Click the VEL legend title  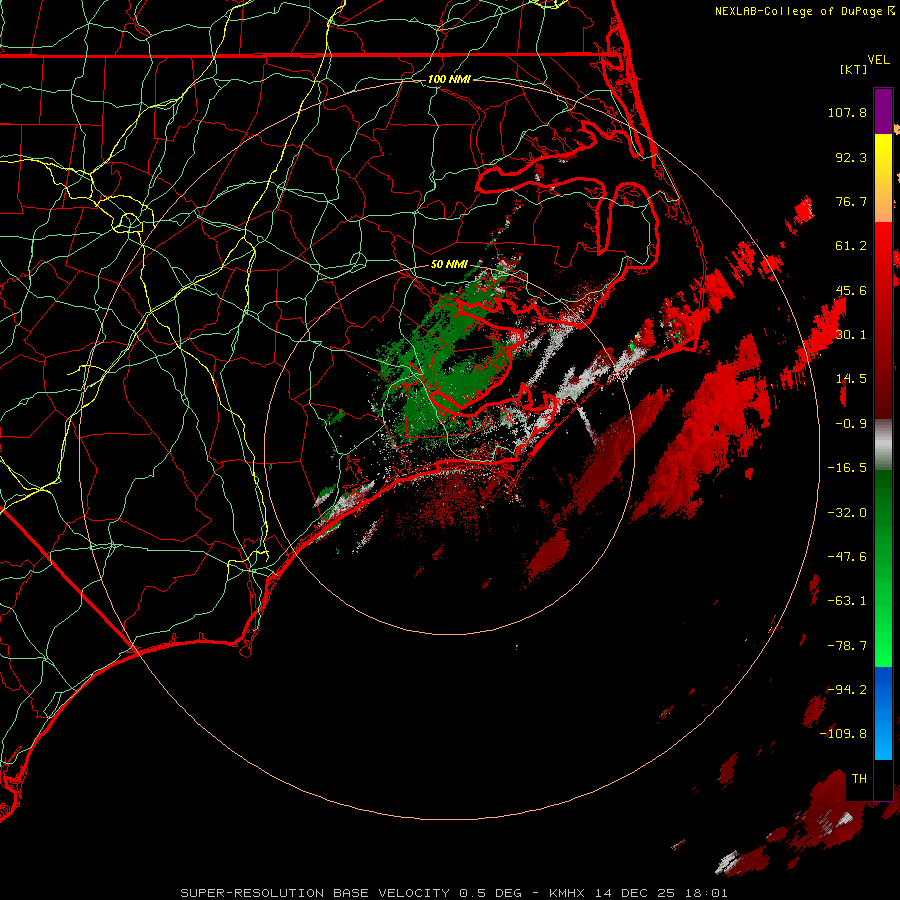pyautogui.click(x=878, y=60)
